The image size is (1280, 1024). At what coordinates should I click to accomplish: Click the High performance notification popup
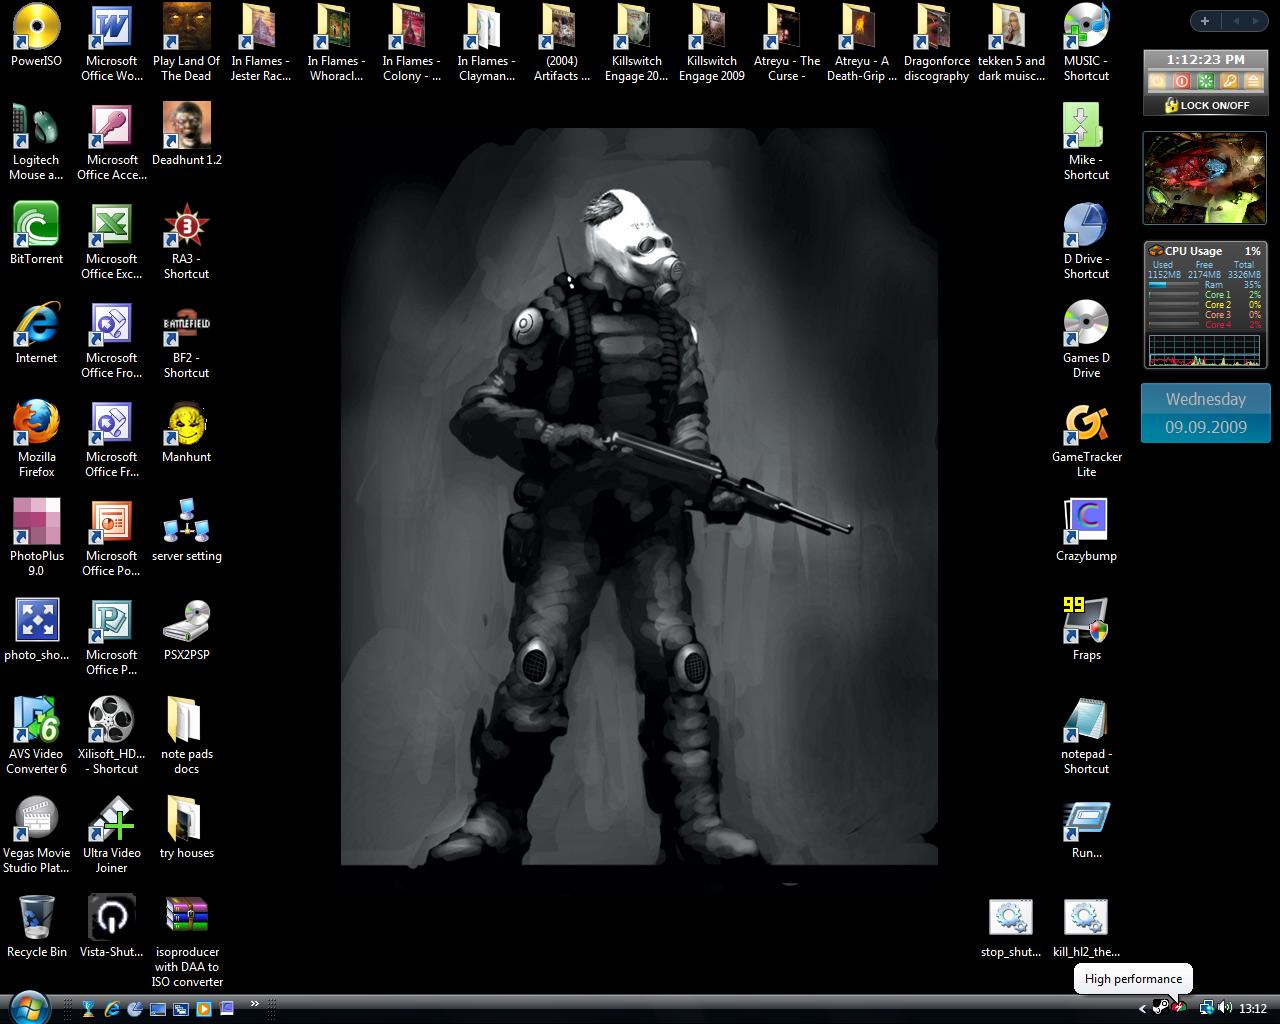(x=1133, y=979)
